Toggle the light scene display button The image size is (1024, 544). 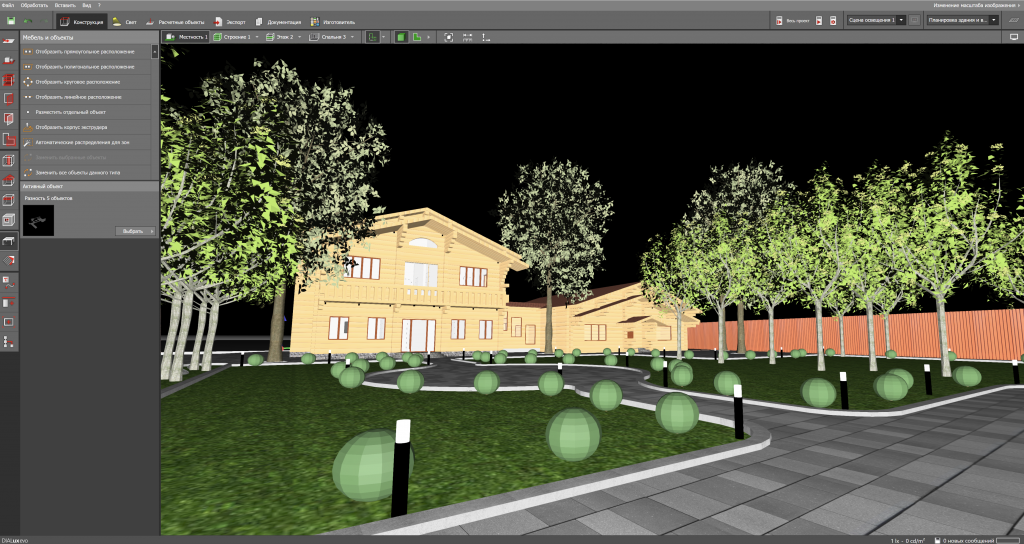[x=913, y=20]
